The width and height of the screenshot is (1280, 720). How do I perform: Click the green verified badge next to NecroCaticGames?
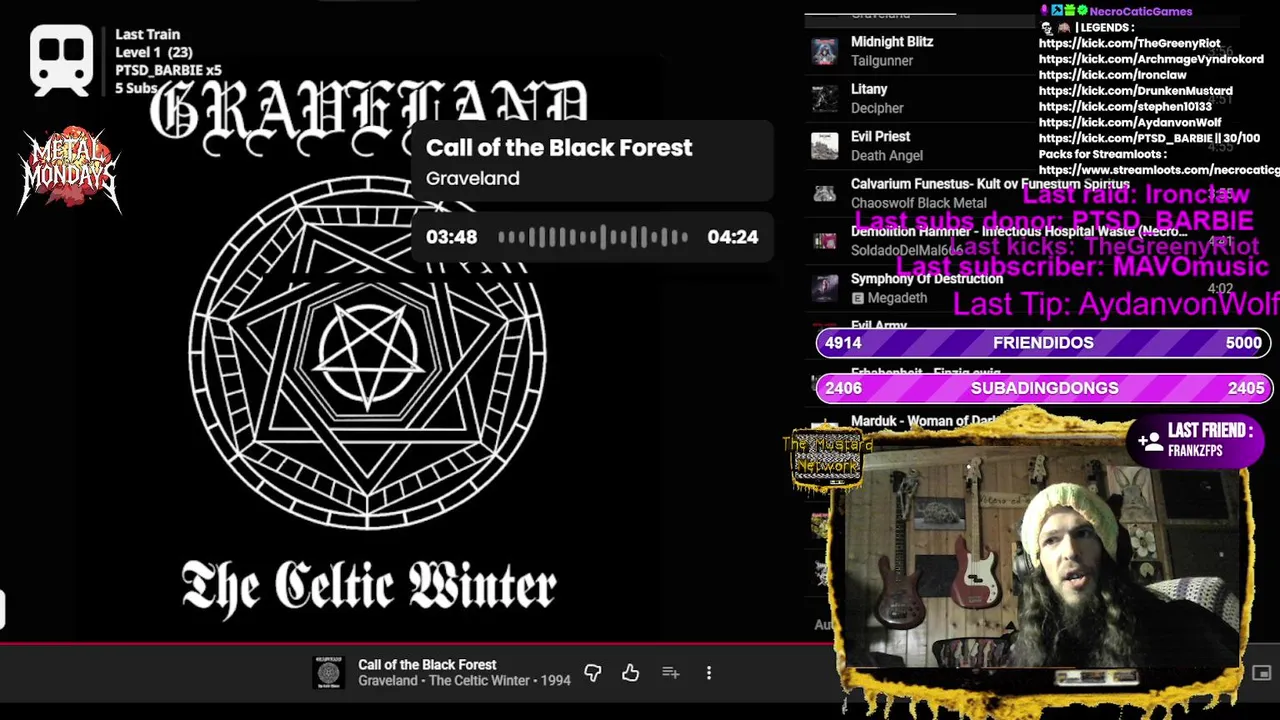click(1081, 11)
